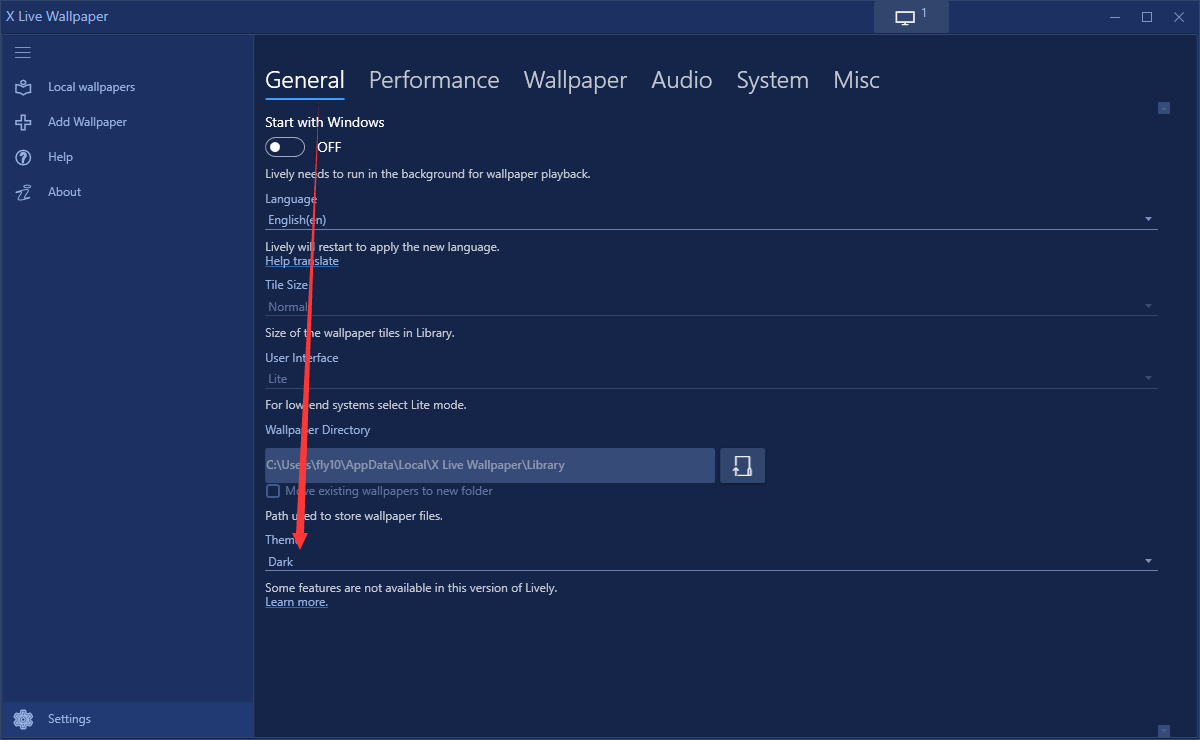Maximize the X Live Wallpaper window
Viewport: 1200px width, 740px height.
point(1147,17)
